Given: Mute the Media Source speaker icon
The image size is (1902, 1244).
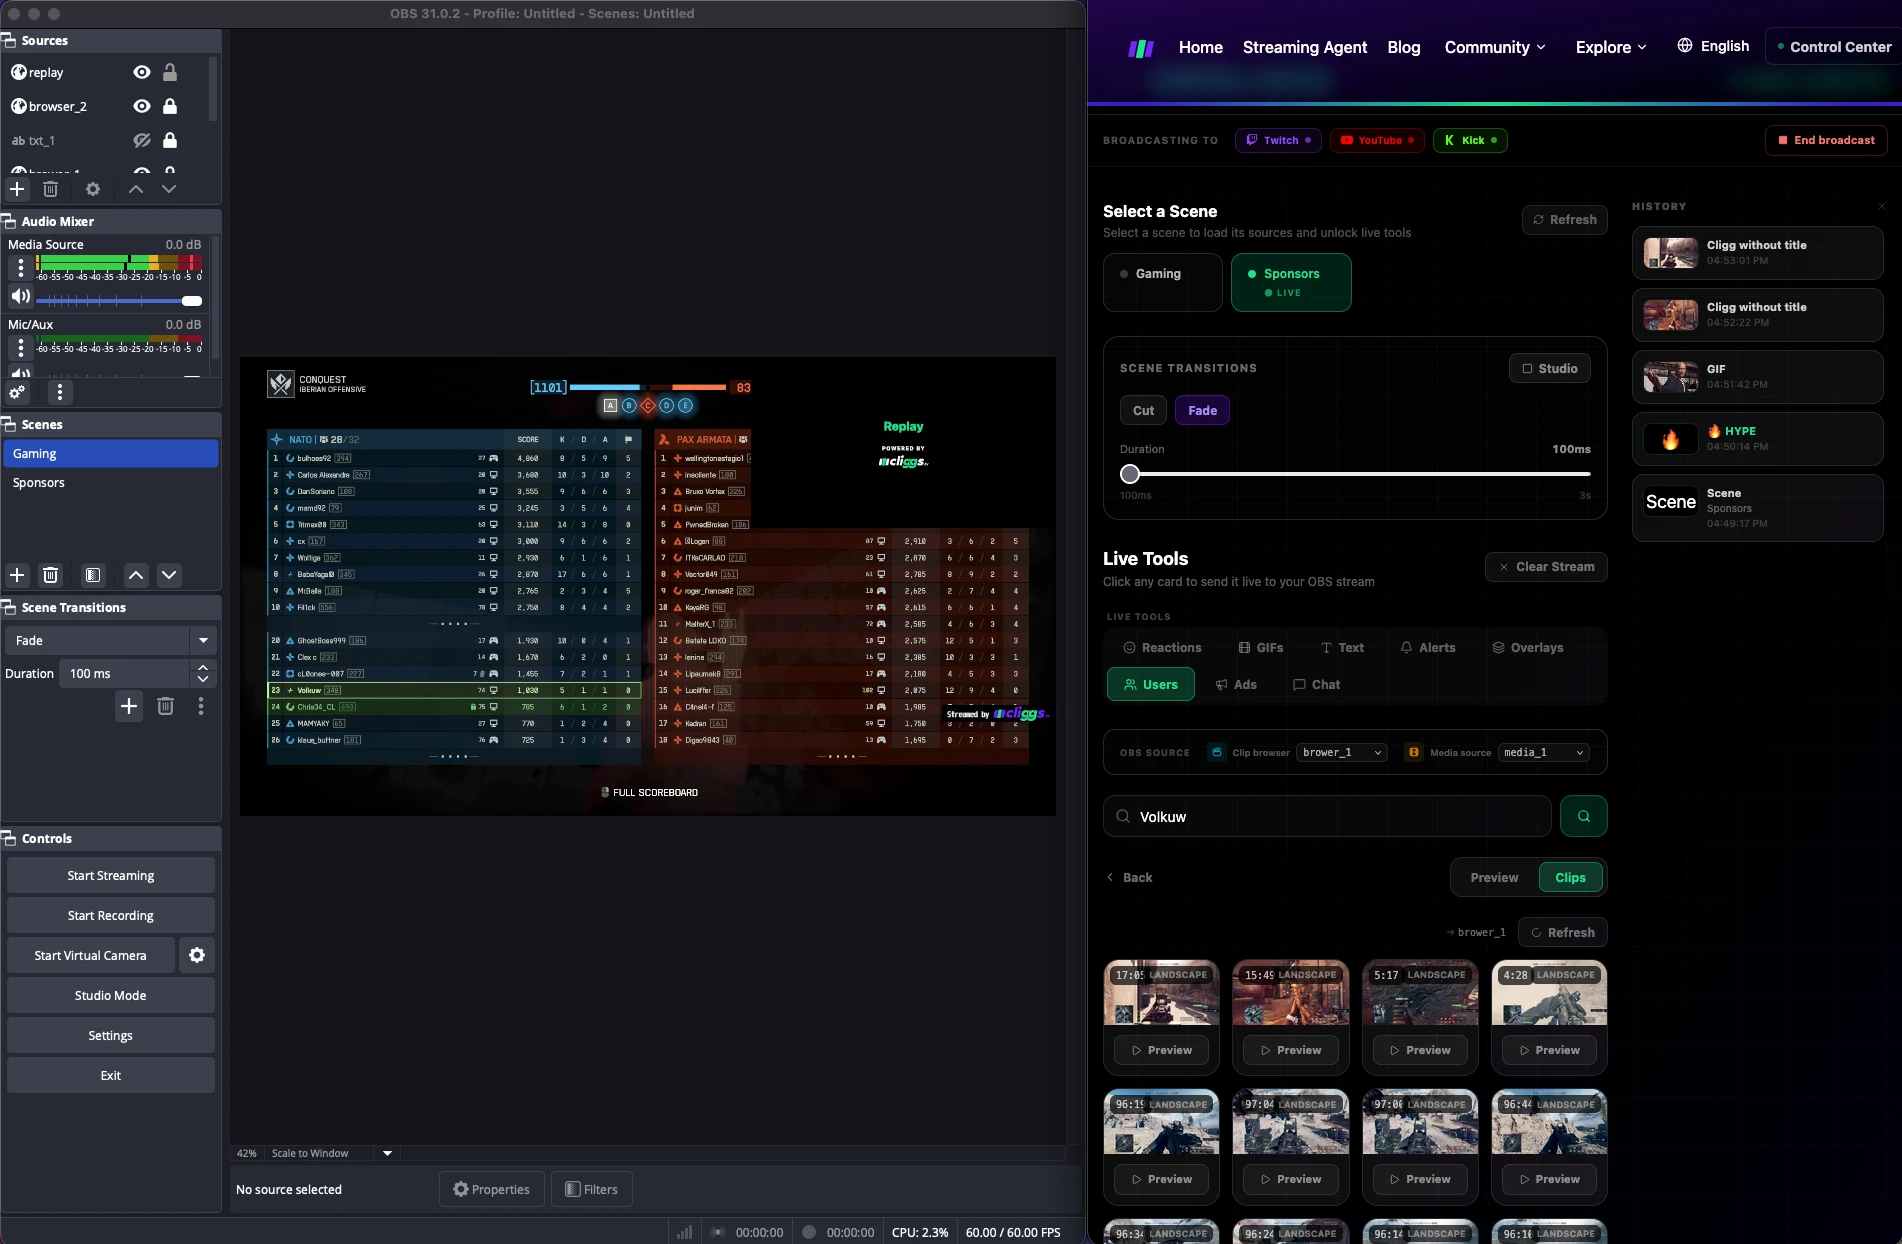Looking at the screenshot, I should pos(20,296).
